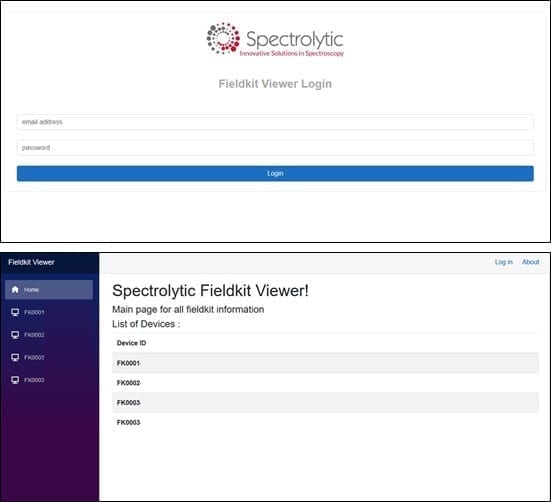Click the monitor icon next to FK0002

tap(15, 334)
